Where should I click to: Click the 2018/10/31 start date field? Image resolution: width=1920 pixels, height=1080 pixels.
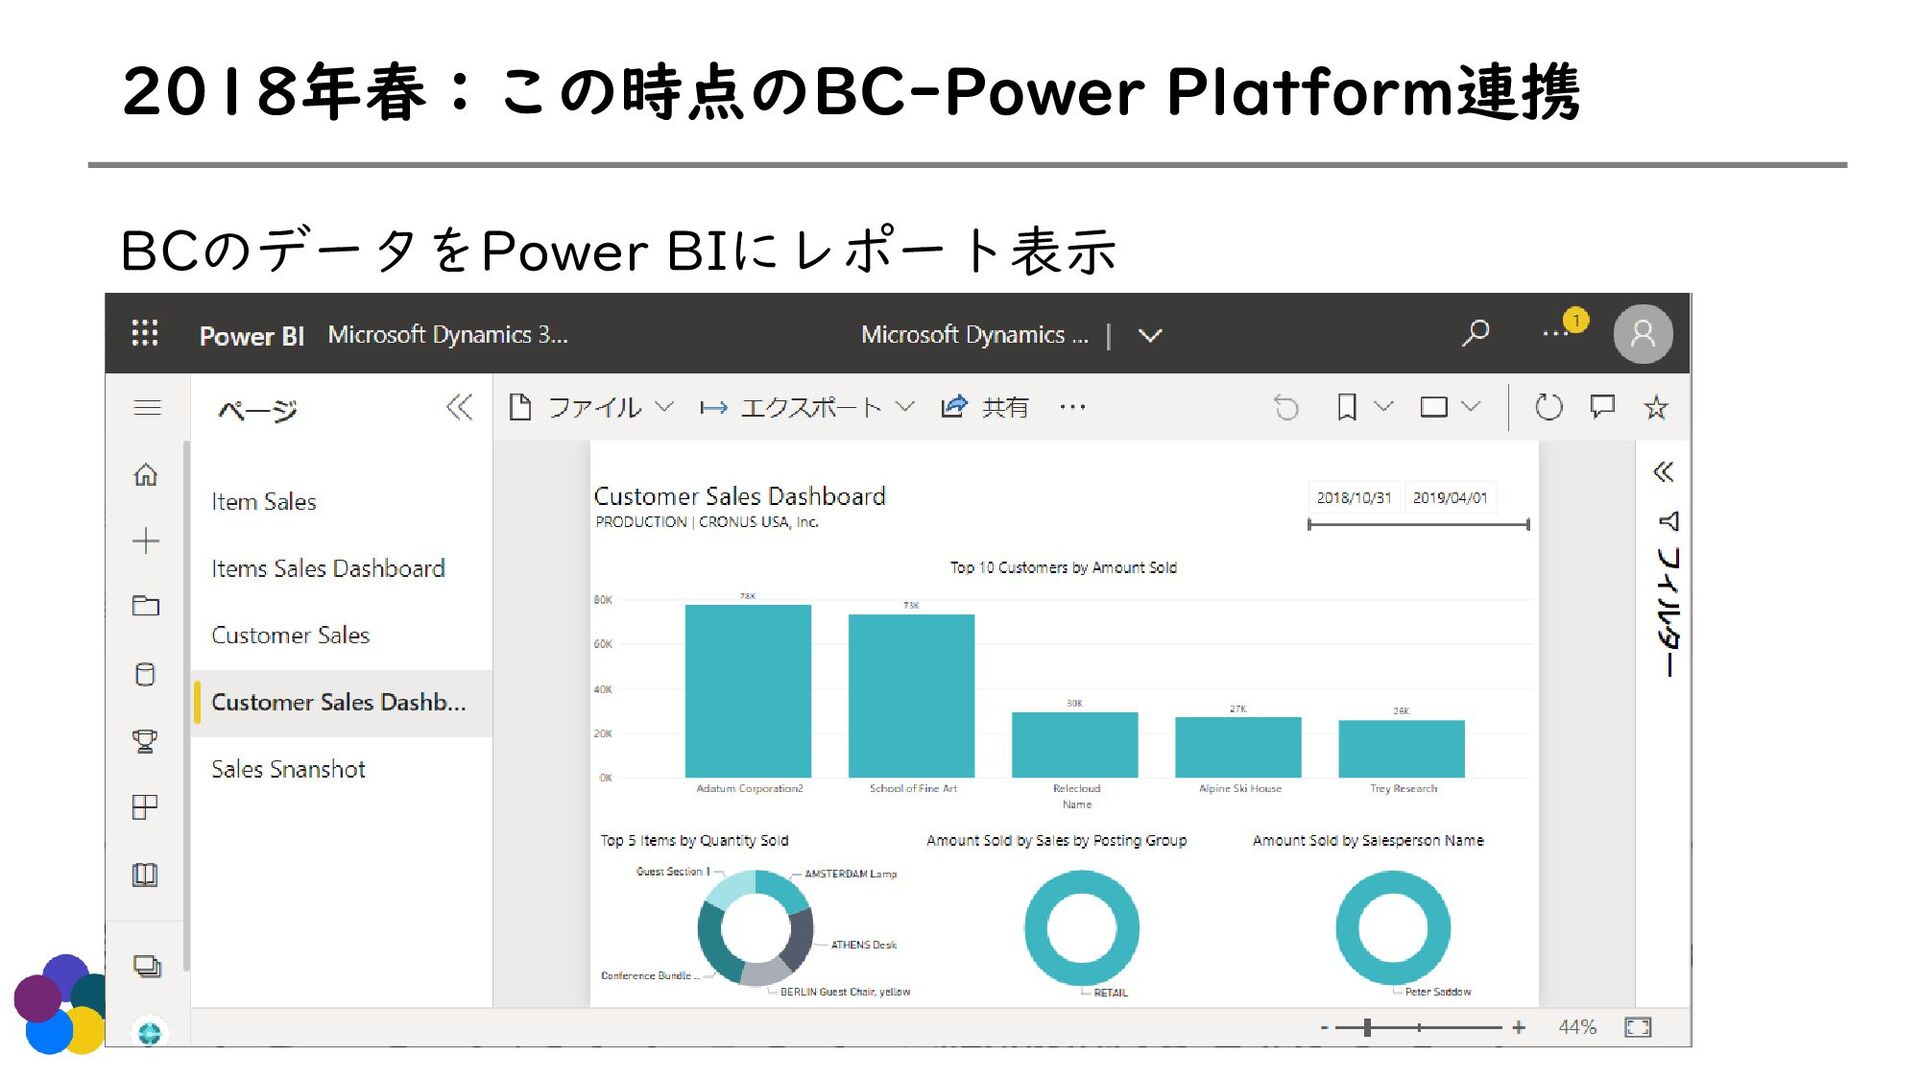[x=1353, y=498]
